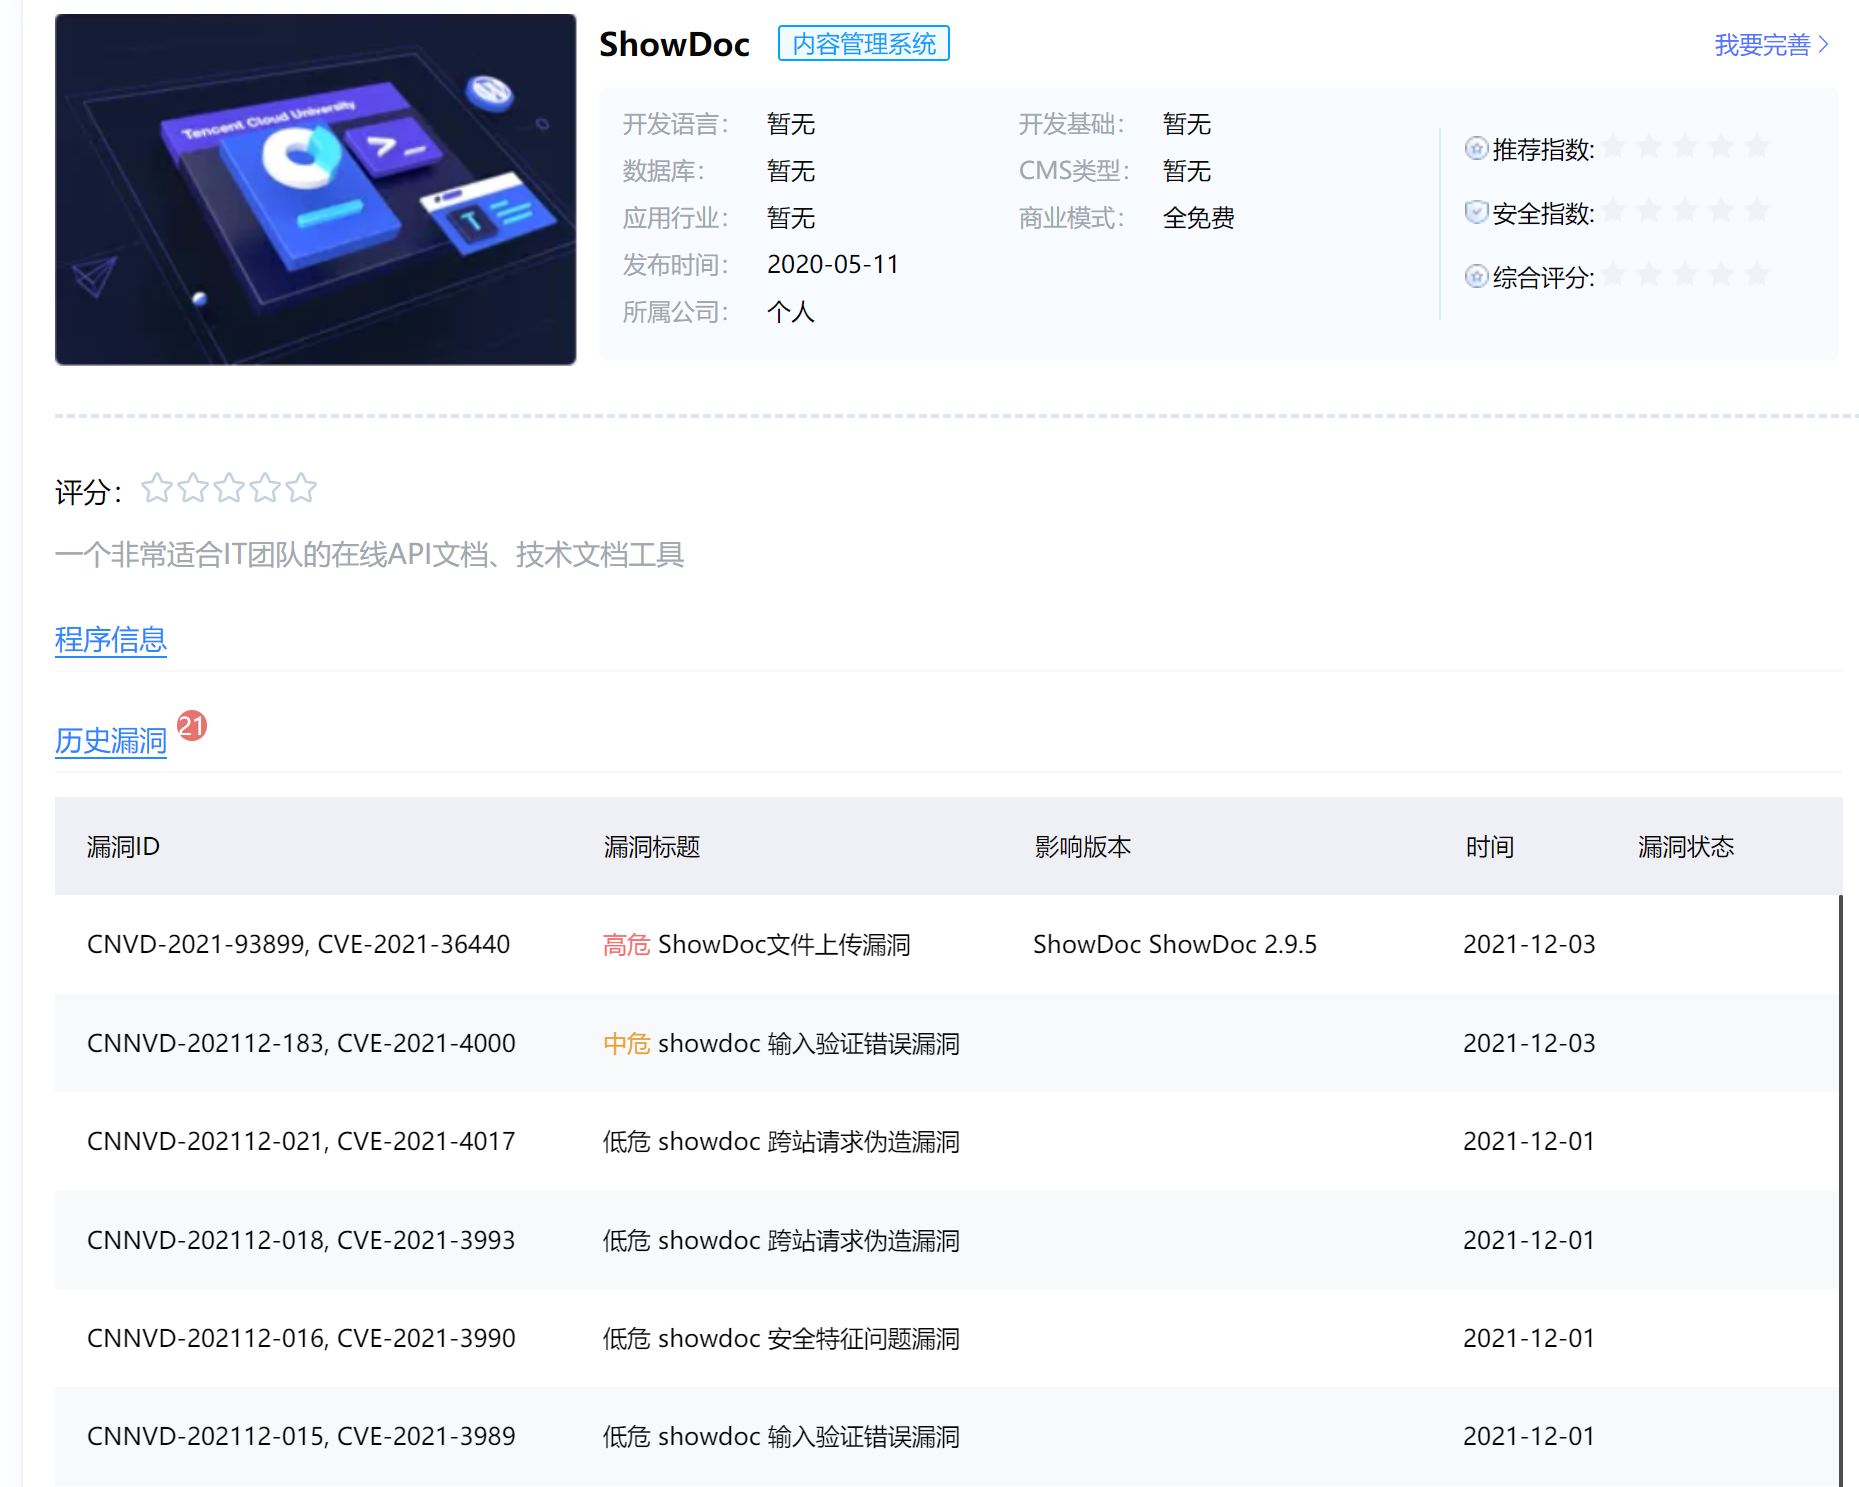The height and width of the screenshot is (1487, 1859).
Task: Click the 漏洞标题 column header
Action: 652,847
